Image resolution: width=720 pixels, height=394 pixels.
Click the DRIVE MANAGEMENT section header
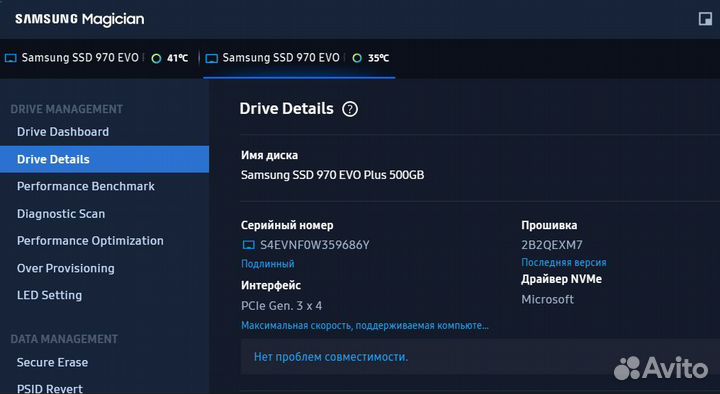(x=67, y=109)
